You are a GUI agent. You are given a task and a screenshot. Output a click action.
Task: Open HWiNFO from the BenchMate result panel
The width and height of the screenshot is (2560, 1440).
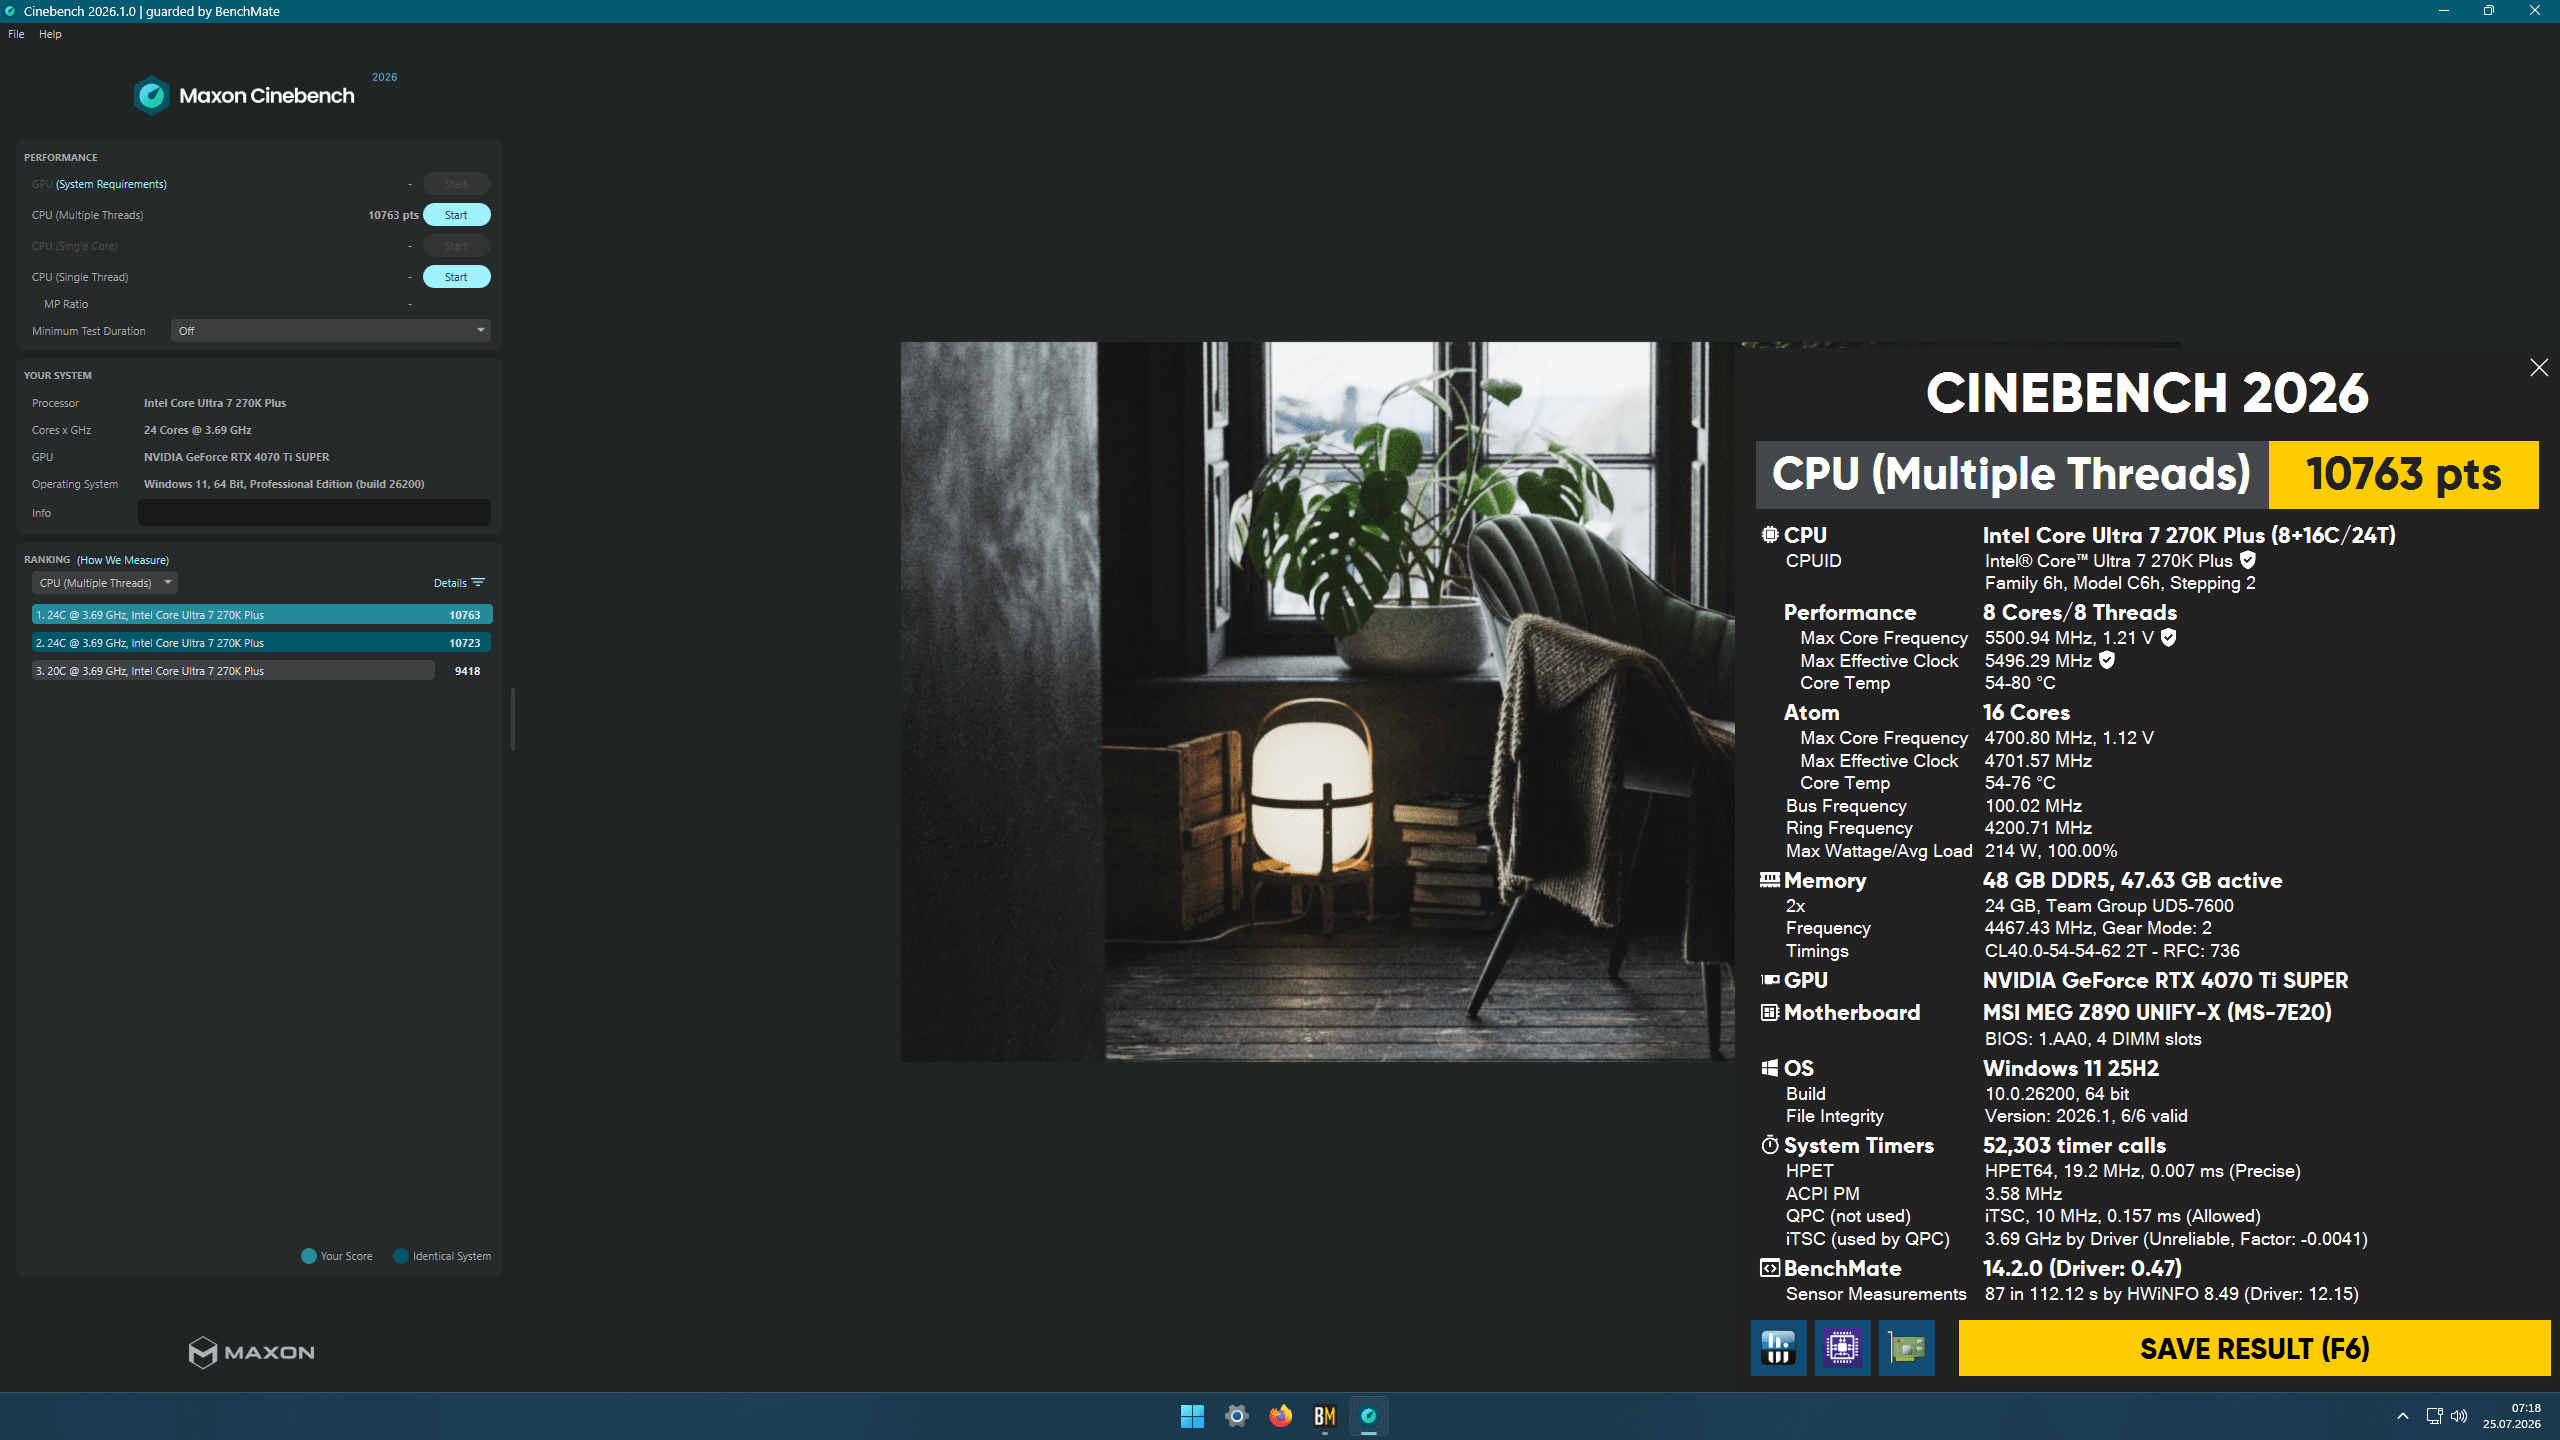(x=1778, y=1348)
